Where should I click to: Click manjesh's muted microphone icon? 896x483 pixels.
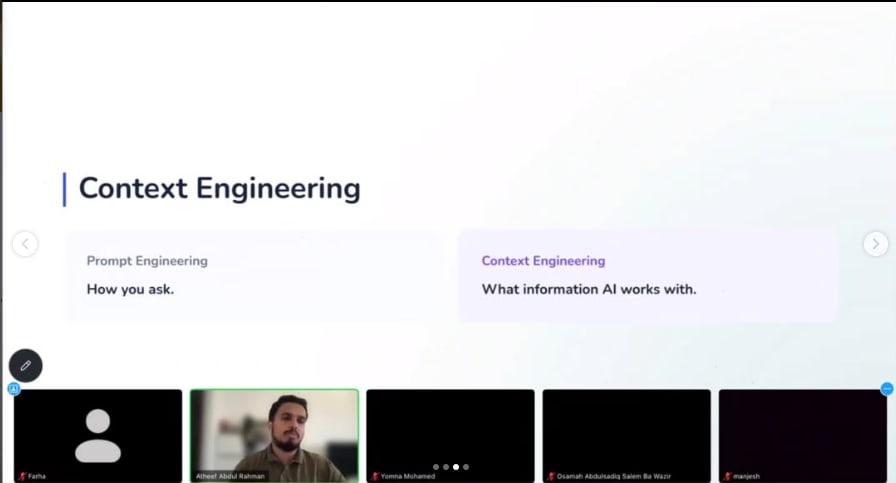tap(728, 476)
